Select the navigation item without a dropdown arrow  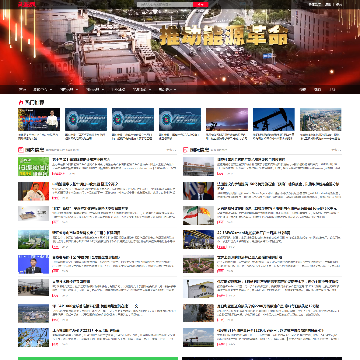(118, 89)
